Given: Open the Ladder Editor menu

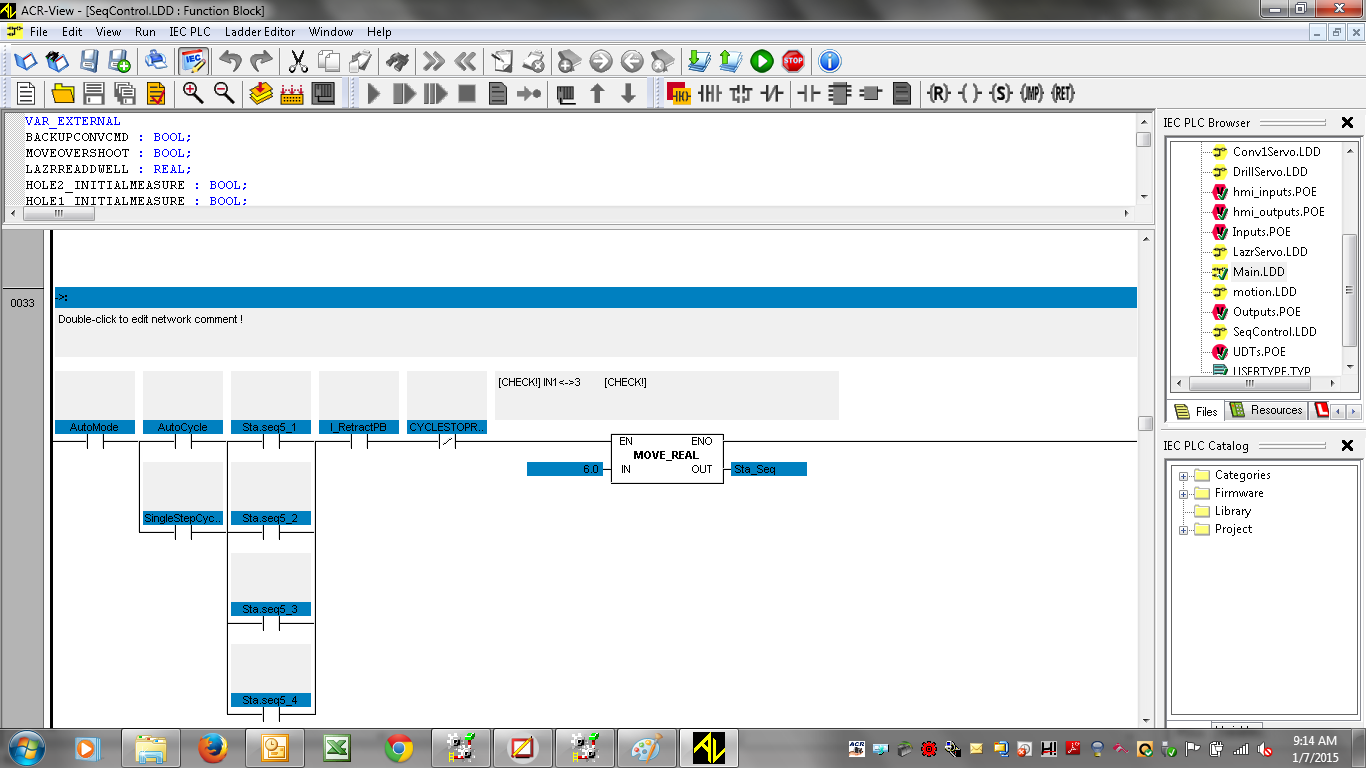Looking at the screenshot, I should point(259,32).
